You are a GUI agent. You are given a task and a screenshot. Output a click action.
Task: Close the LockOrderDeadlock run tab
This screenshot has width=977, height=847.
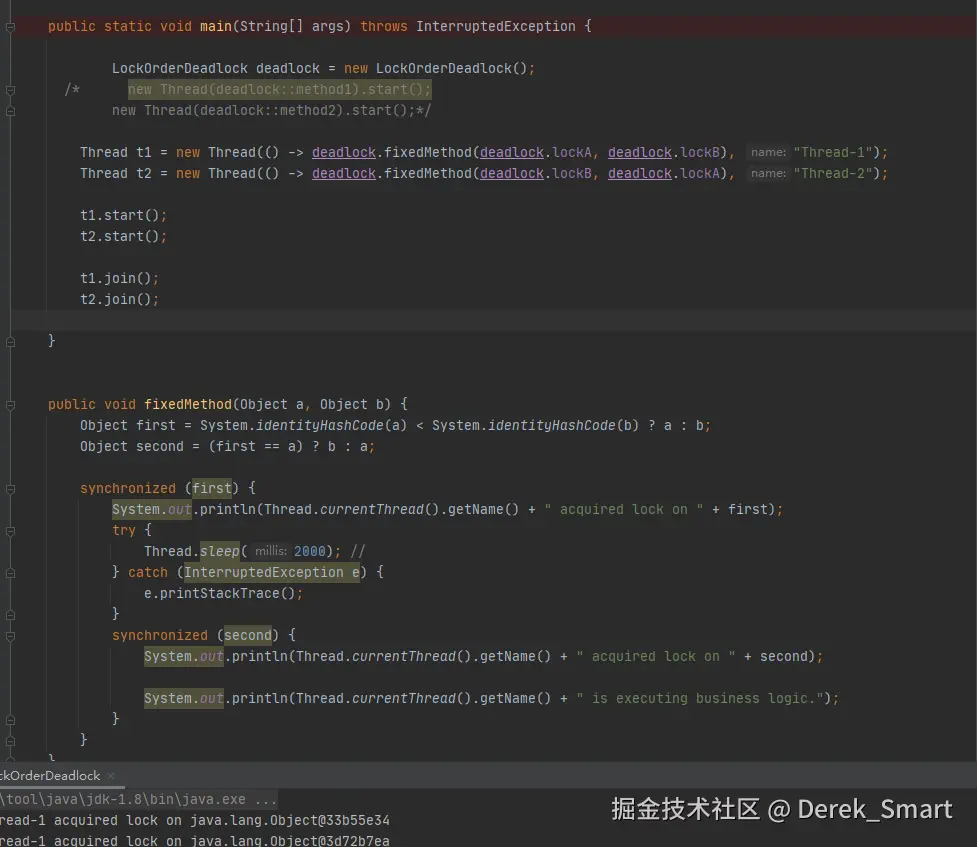tap(111, 775)
